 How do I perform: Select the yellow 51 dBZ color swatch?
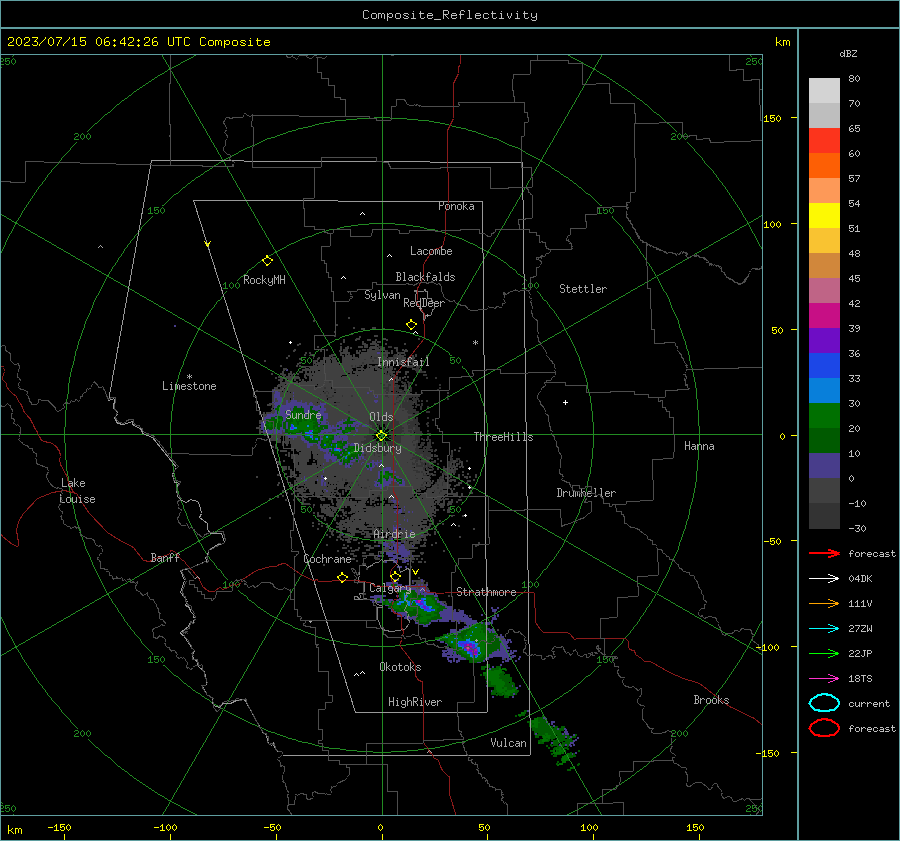click(x=824, y=215)
